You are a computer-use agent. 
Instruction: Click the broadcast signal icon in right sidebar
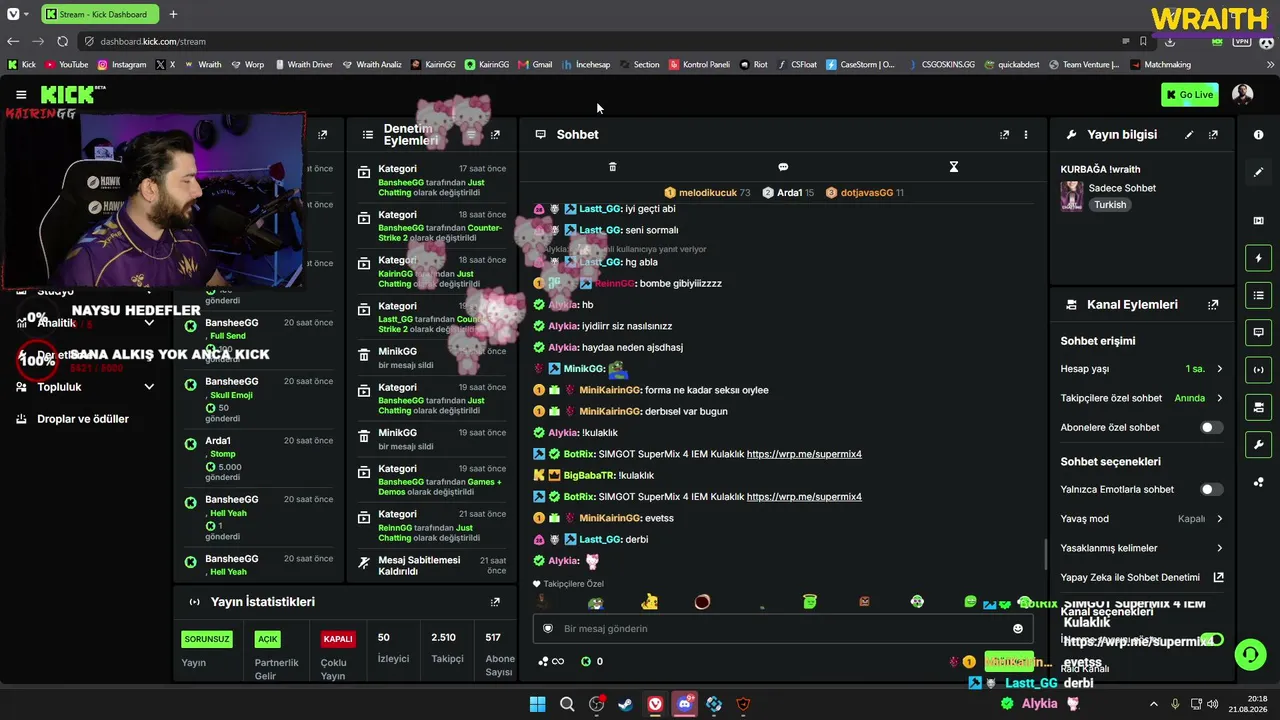click(x=1258, y=370)
